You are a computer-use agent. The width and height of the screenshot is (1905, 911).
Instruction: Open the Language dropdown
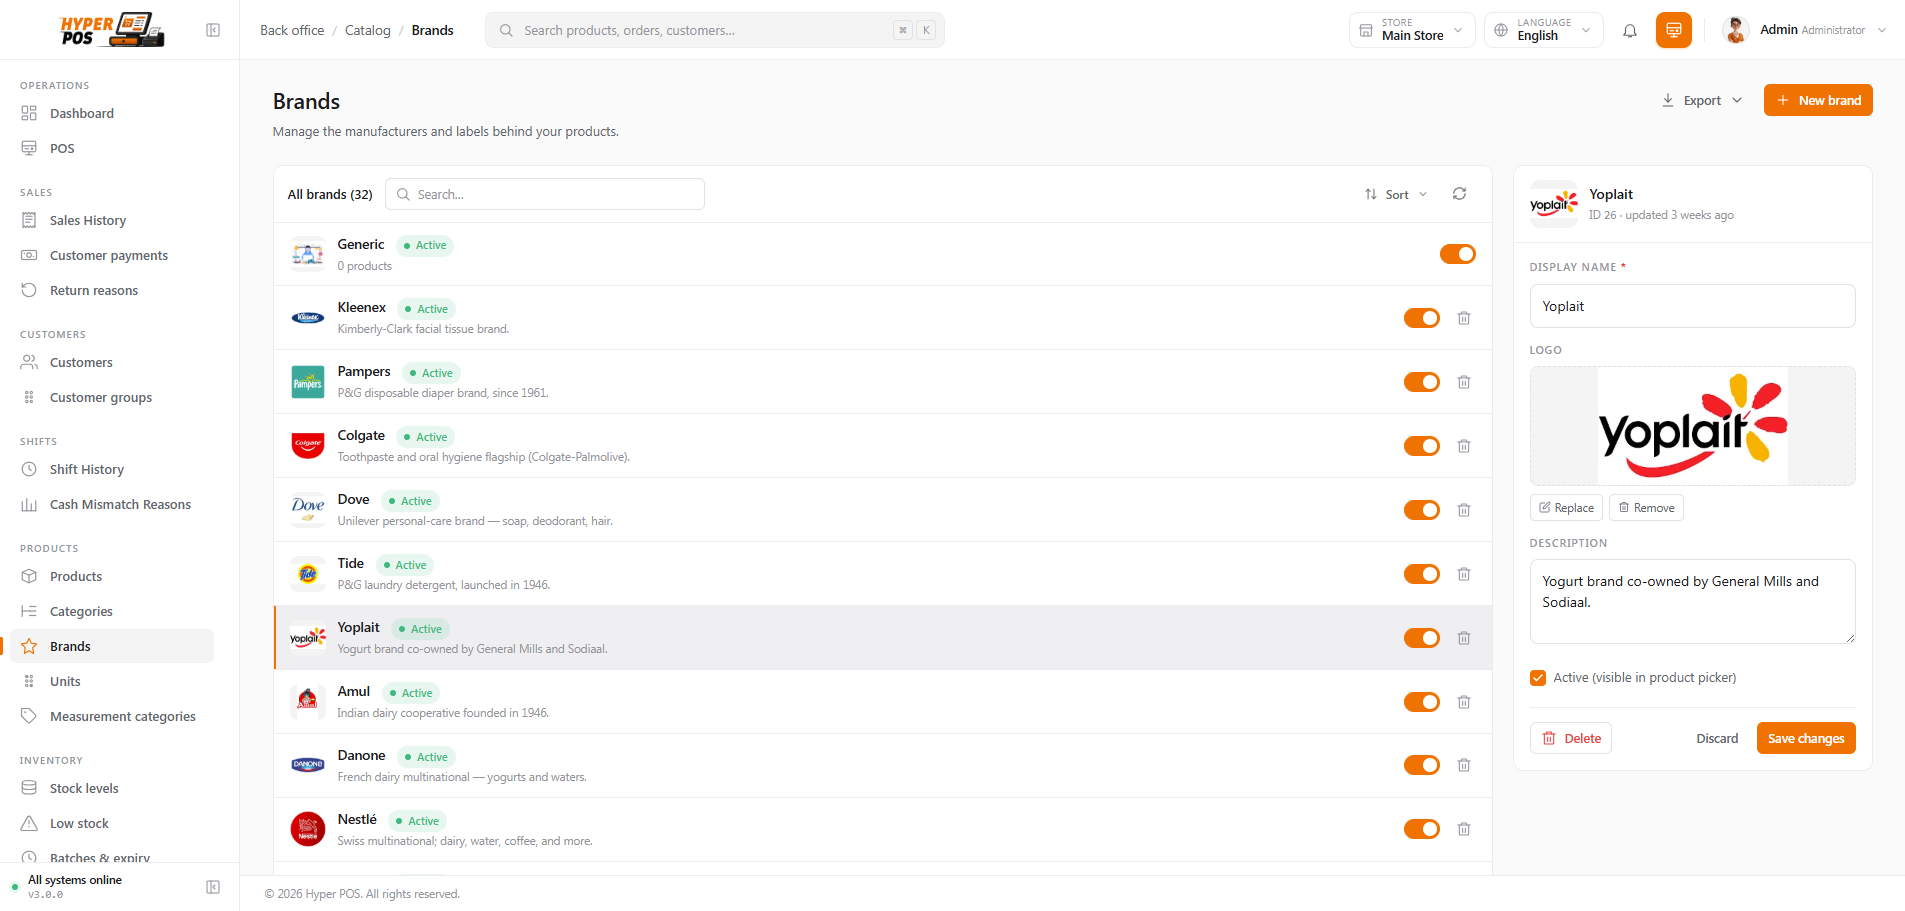(1544, 30)
